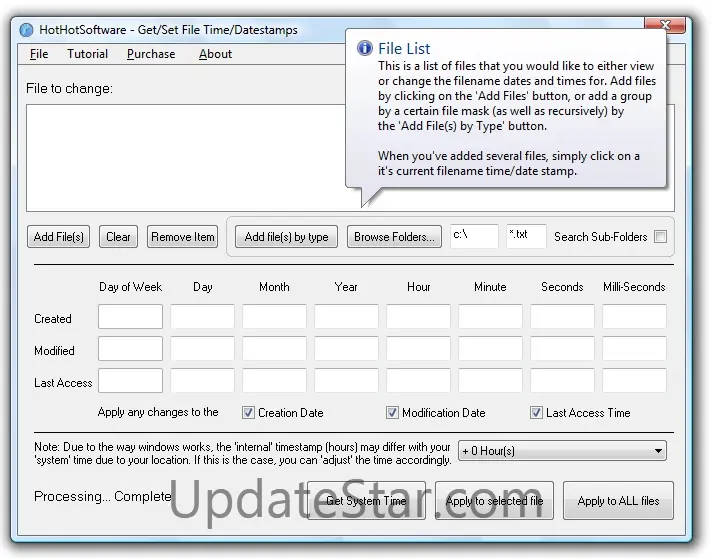Click the Last Access Year field
Viewport: 712px width, 558px height.
(346, 380)
